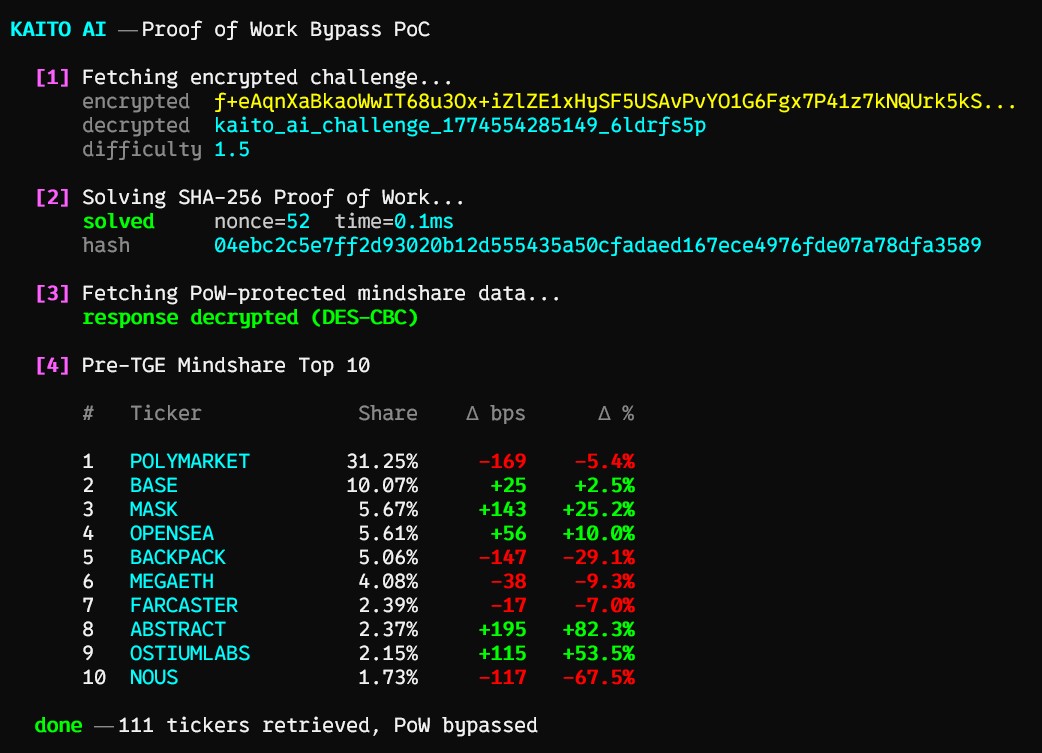Viewport: 1042px width, 753px height.
Task: Click the Δ bps column header
Action: click(496, 413)
